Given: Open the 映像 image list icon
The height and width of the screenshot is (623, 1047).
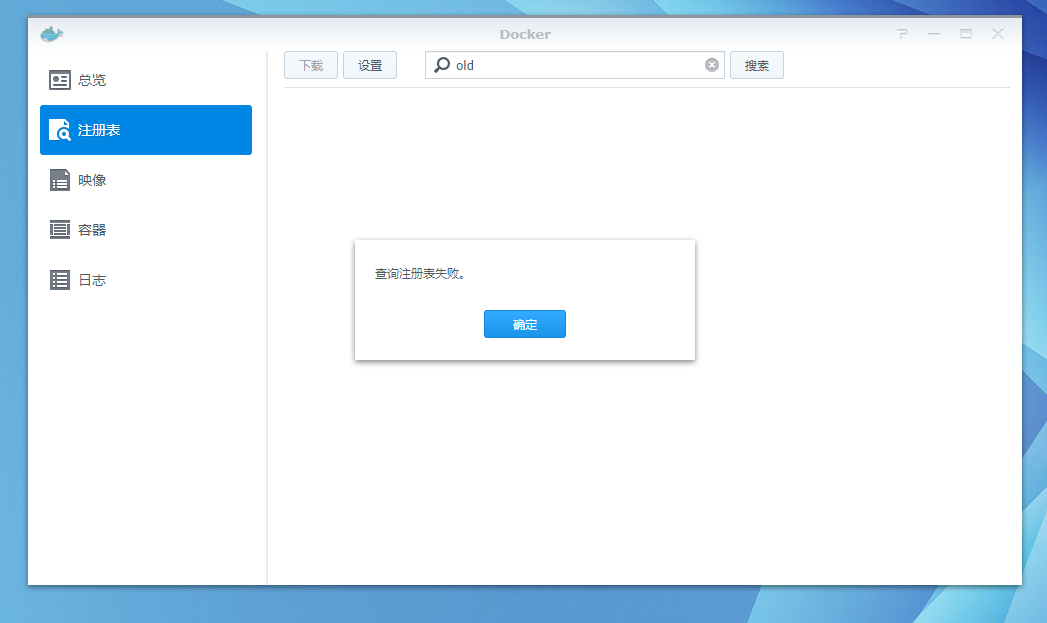Looking at the screenshot, I should (x=59, y=180).
